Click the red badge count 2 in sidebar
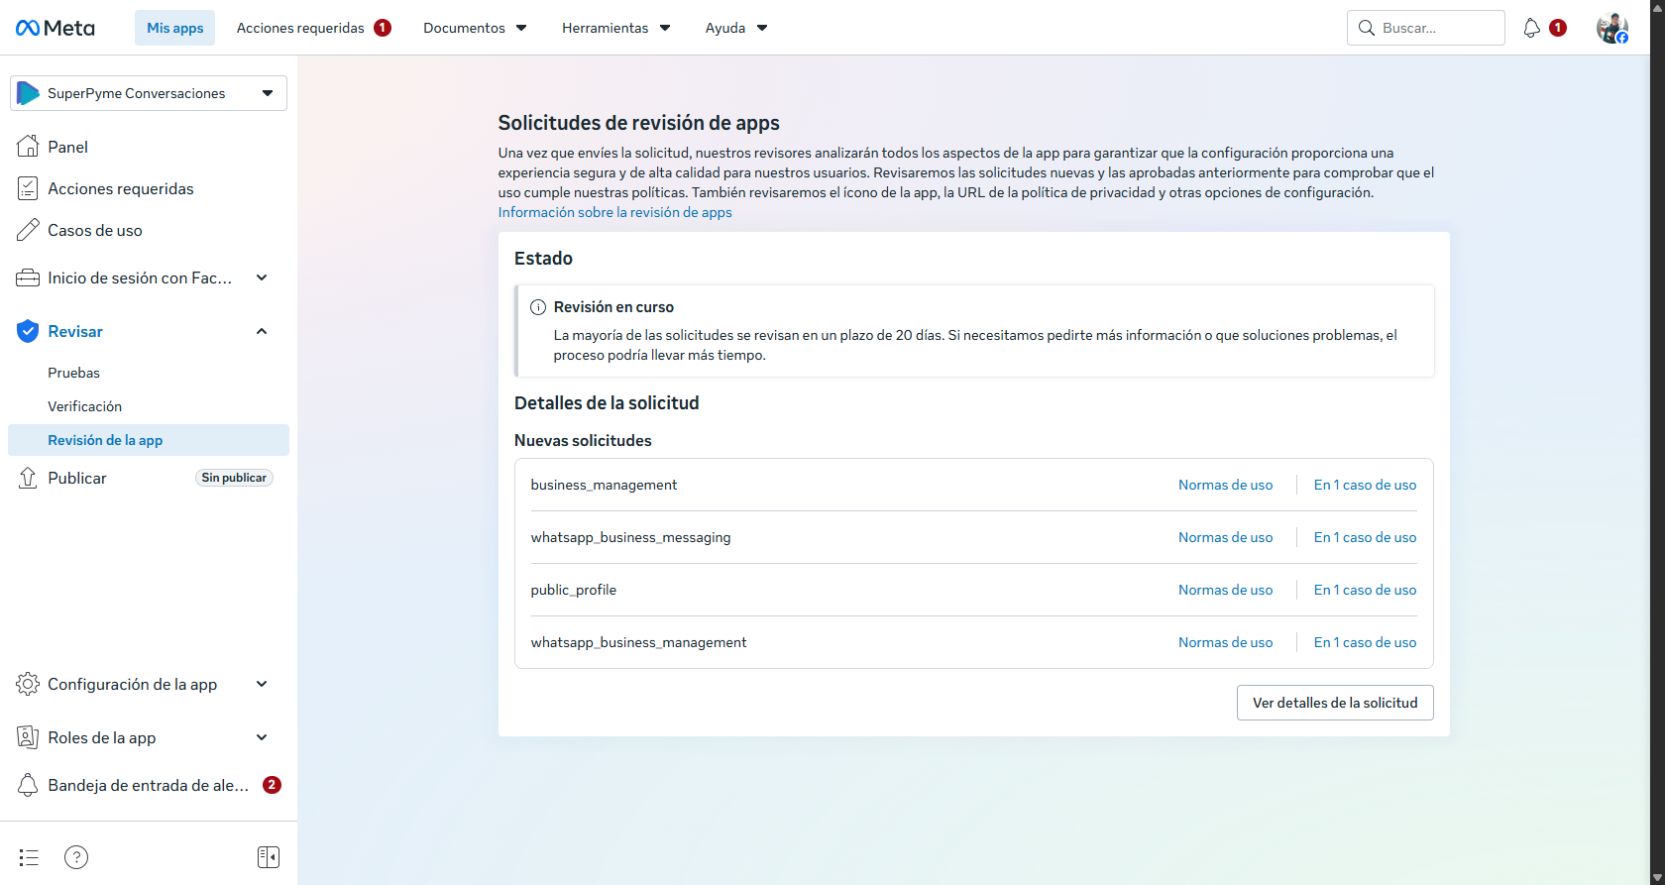1665x885 pixels. tap(272, 785)
